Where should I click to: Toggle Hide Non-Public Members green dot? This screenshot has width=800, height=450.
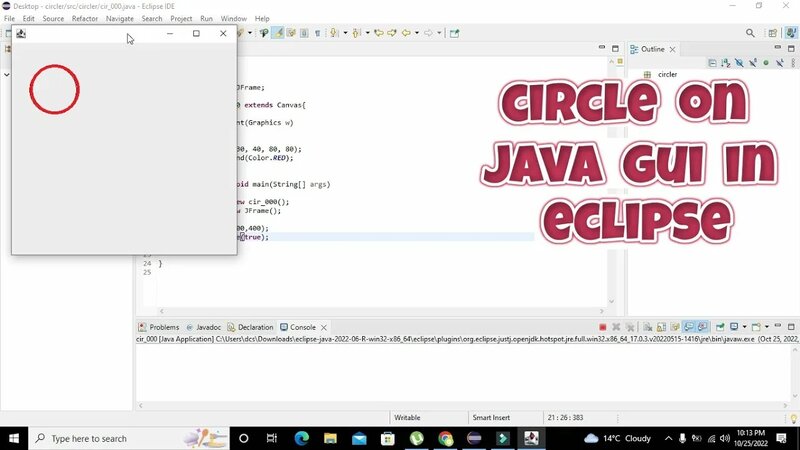pos(766,63)
